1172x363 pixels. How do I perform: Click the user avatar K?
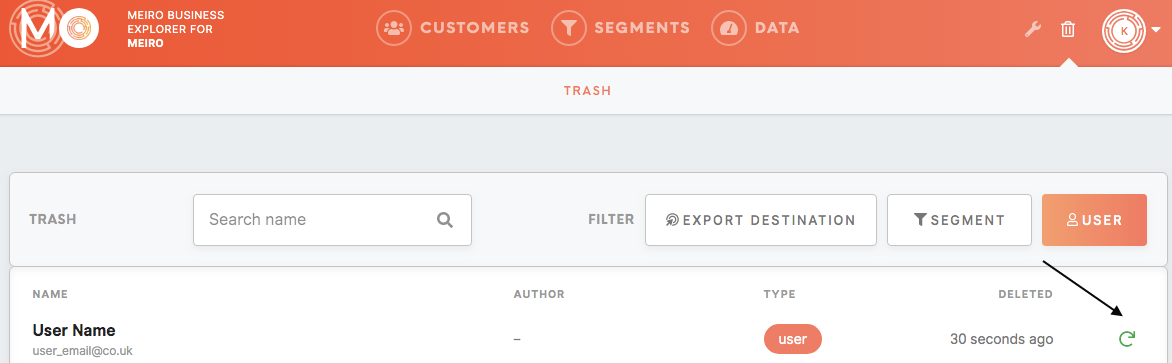(1124, 31)
